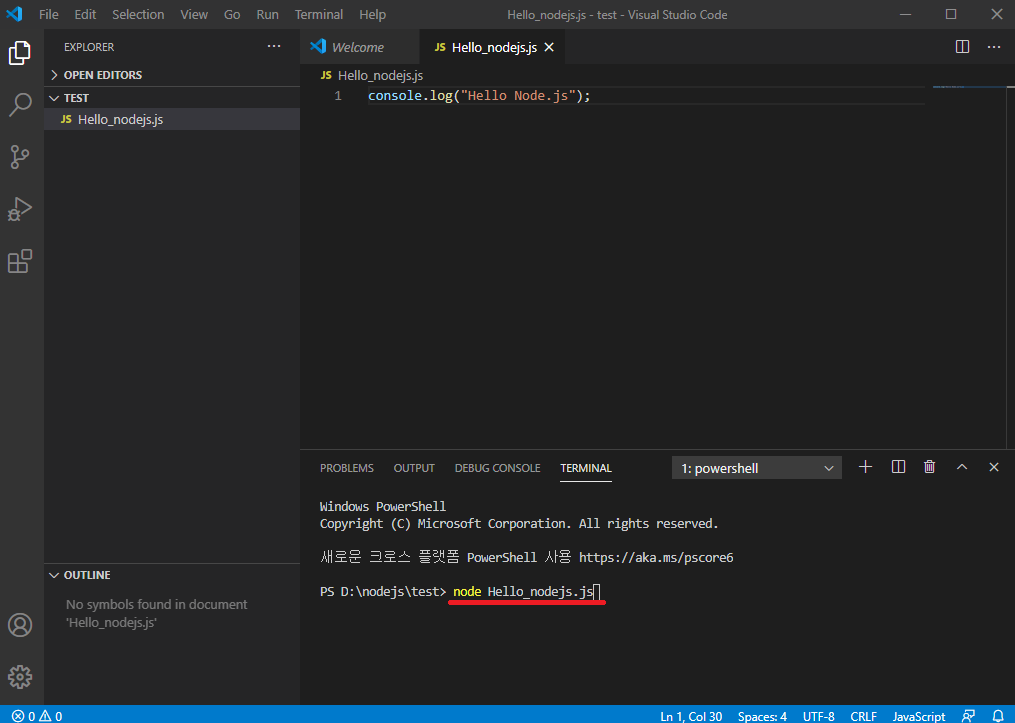Open the View menu
The width and height of the screenshot is (1015, 723).
pos(194,14)
